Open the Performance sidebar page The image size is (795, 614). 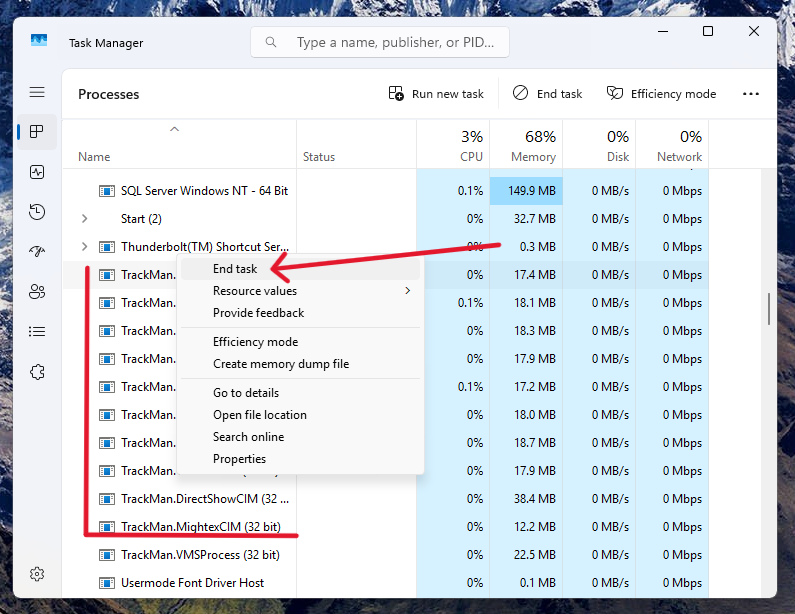pos(37,172)
